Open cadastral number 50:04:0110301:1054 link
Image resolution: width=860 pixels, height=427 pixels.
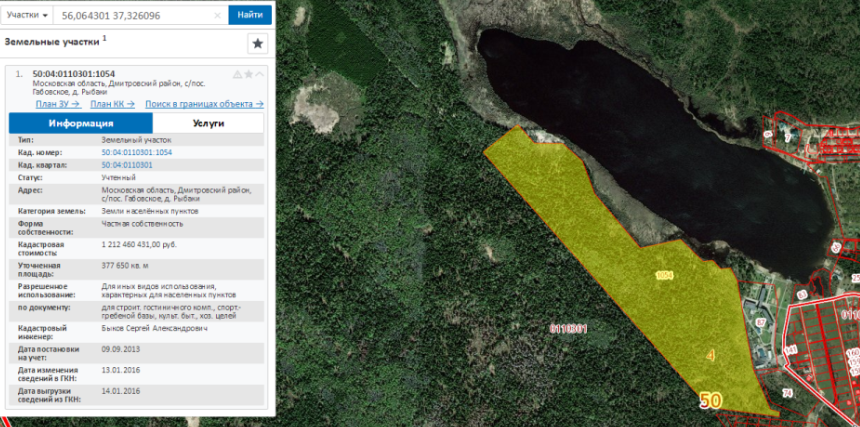(x=137, y=152)
